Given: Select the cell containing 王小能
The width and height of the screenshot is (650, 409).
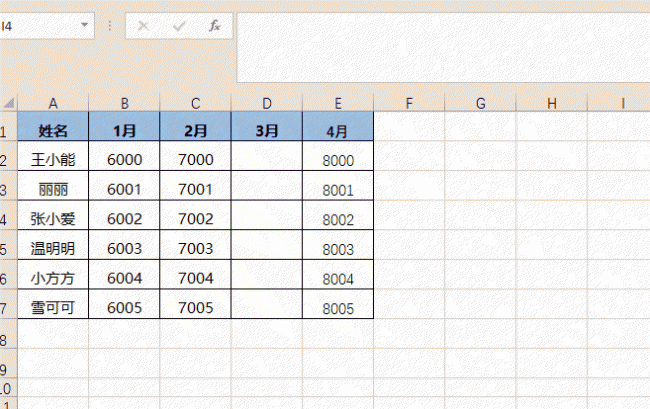Looking at the screenshot, I should click(53, 156).
